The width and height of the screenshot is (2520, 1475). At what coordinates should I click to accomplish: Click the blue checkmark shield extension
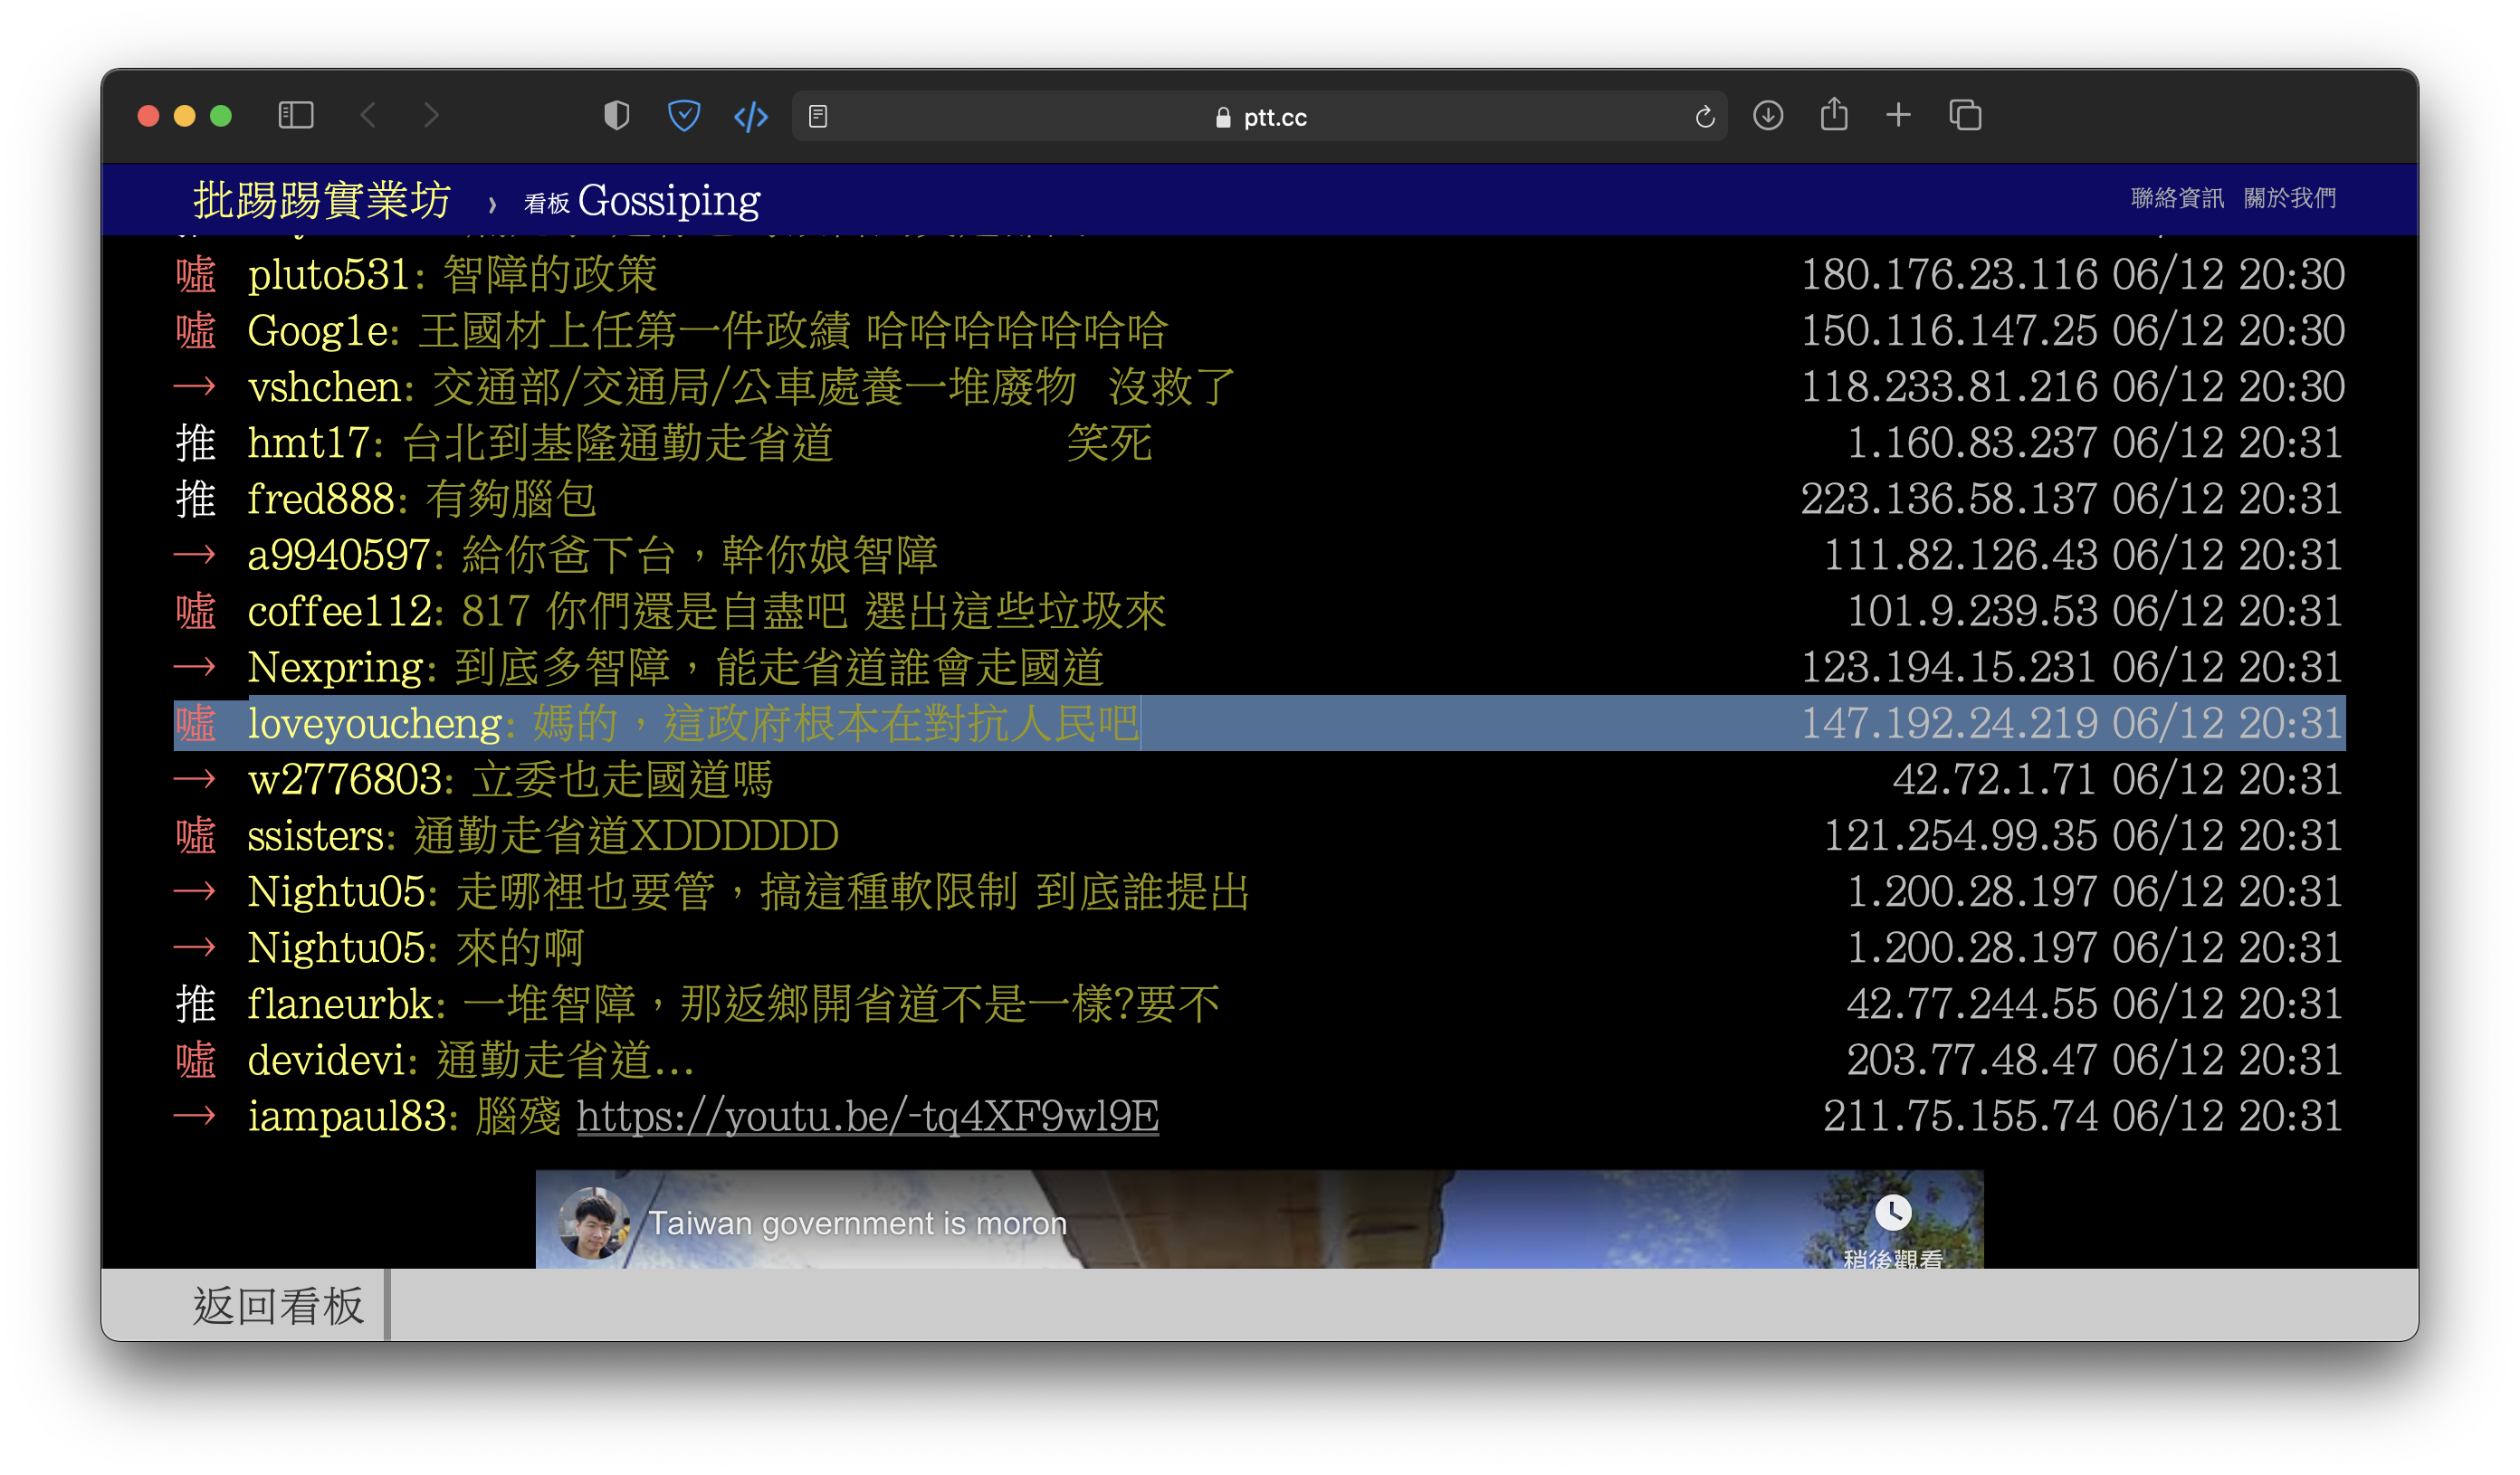(683, 116)
